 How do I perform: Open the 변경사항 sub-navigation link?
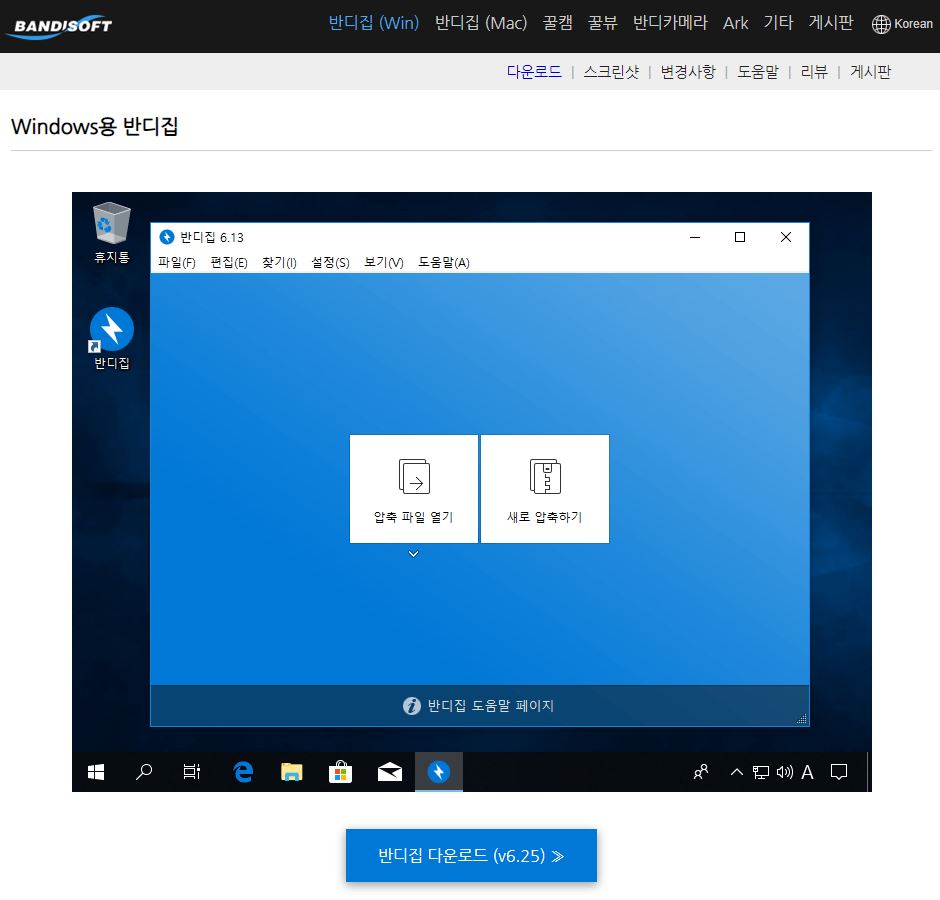point(688,72)
